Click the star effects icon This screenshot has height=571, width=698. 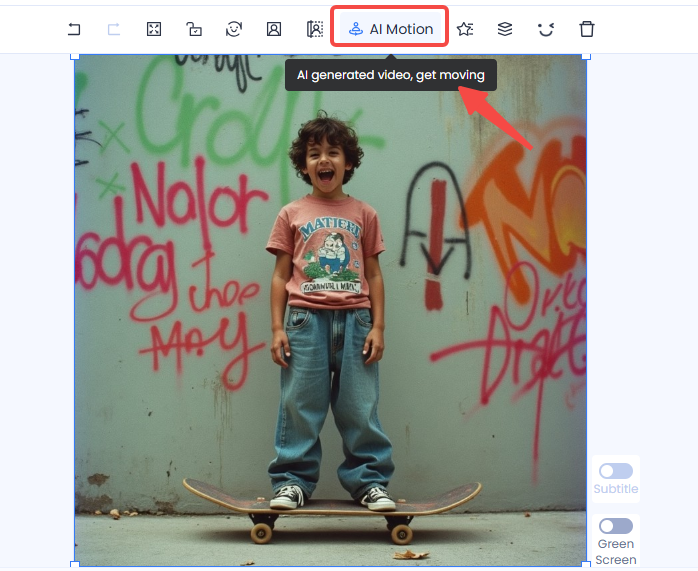(x=465, y=29)
